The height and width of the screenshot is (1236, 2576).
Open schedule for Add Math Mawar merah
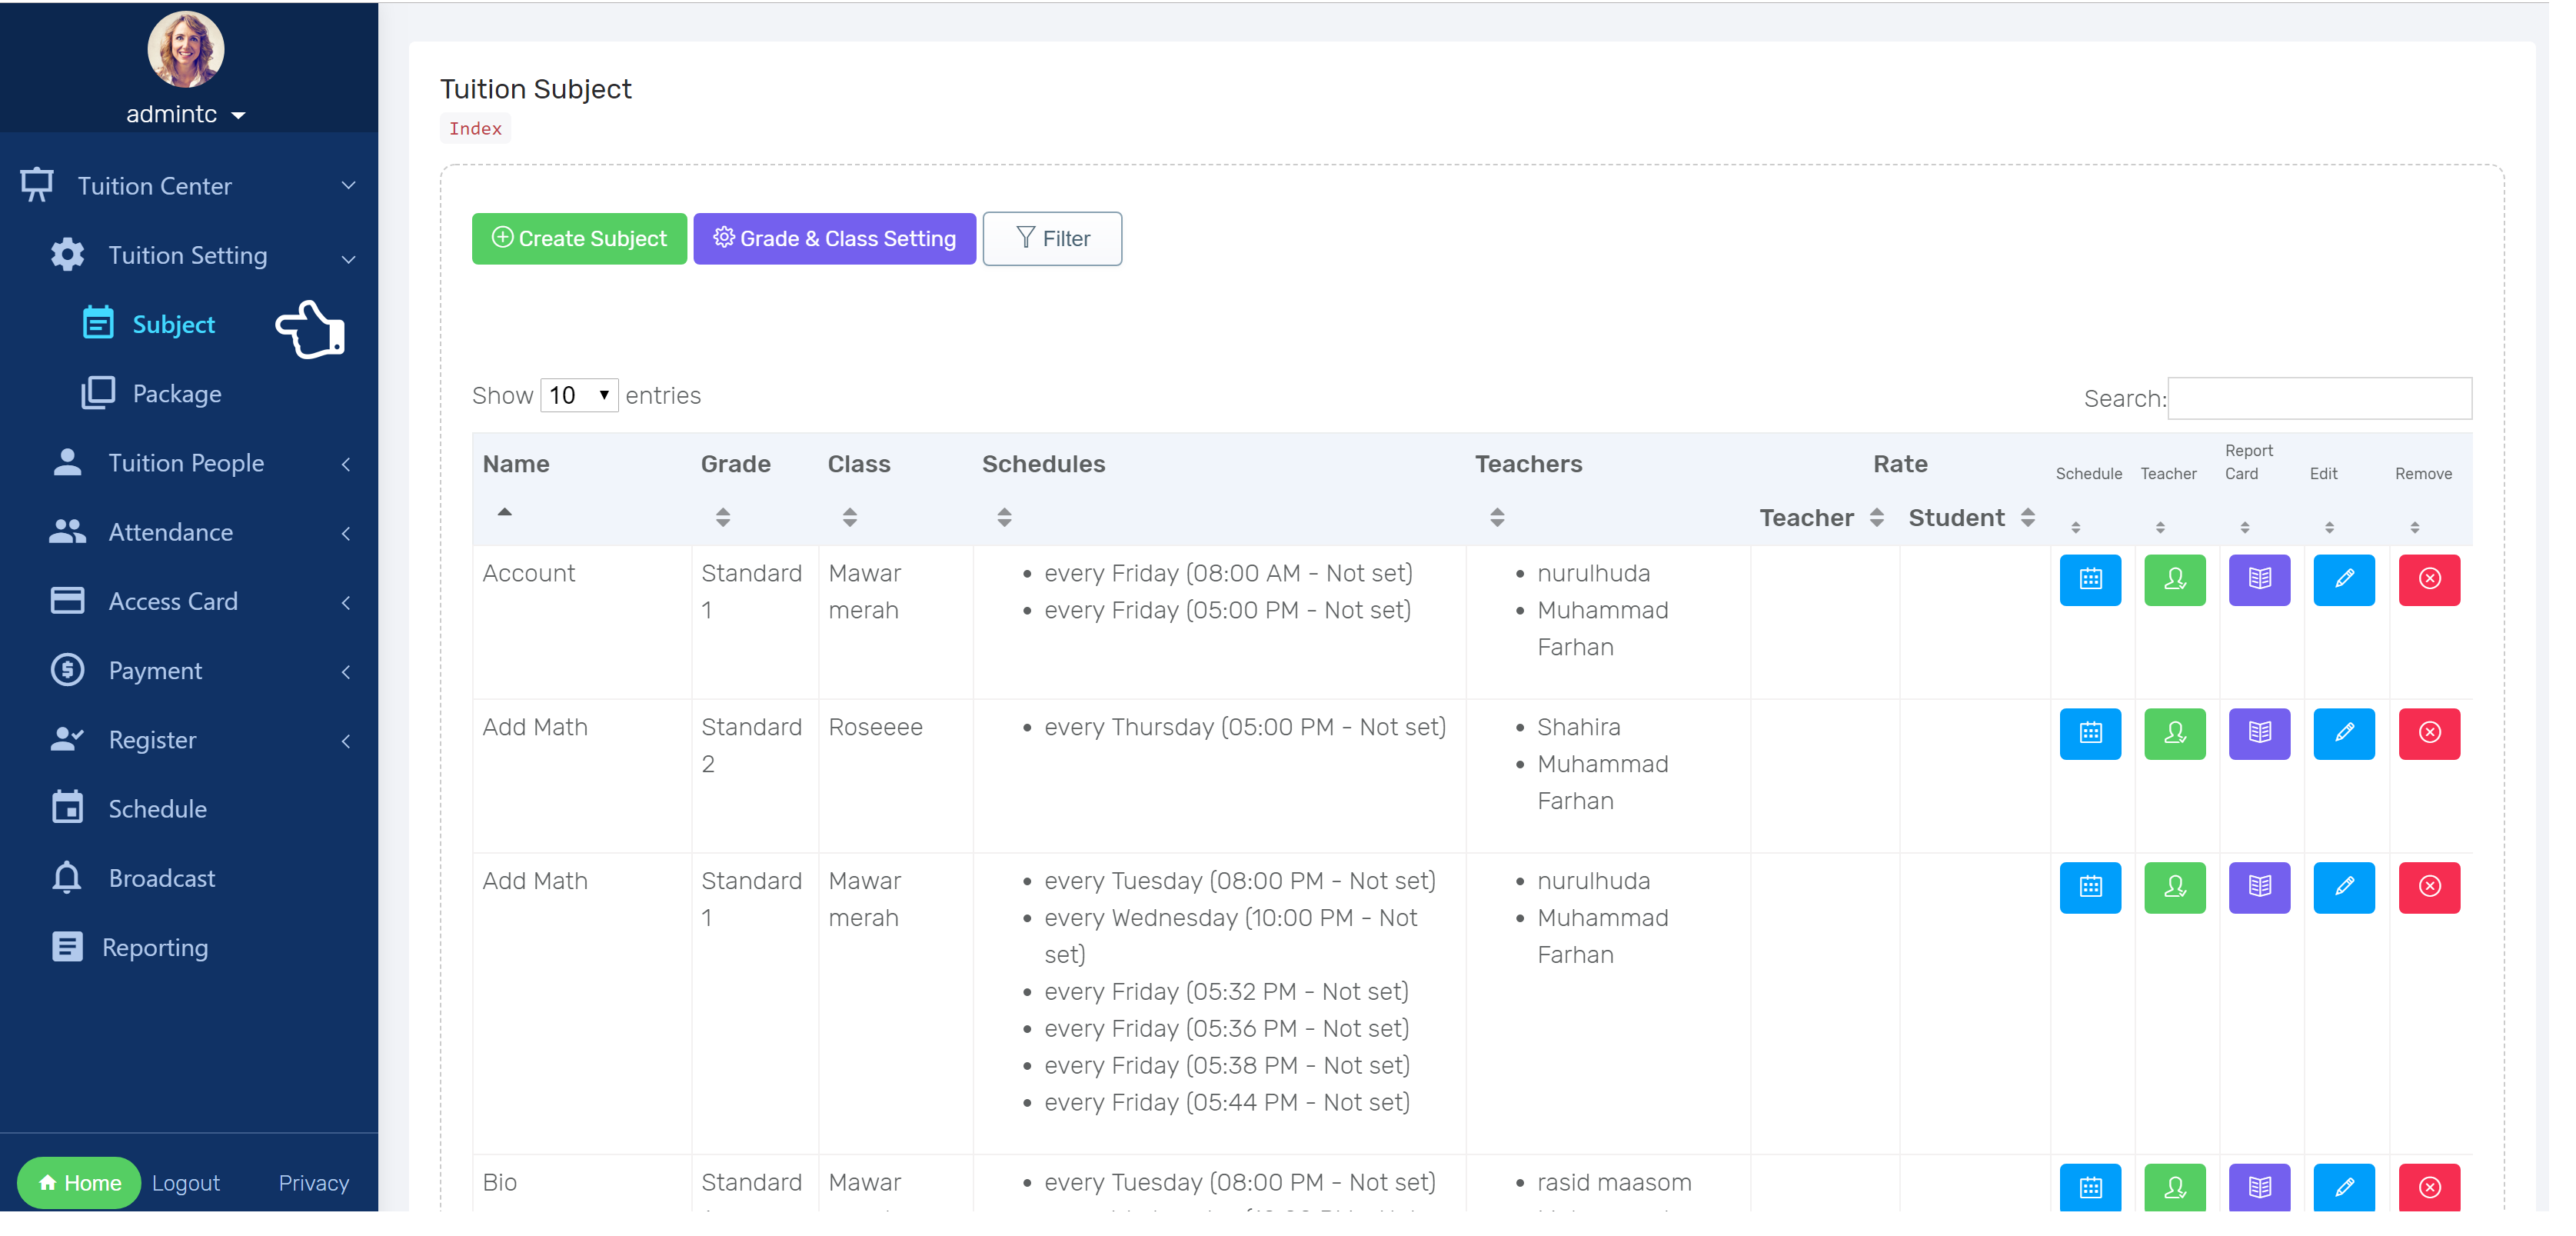[2090, 888]
